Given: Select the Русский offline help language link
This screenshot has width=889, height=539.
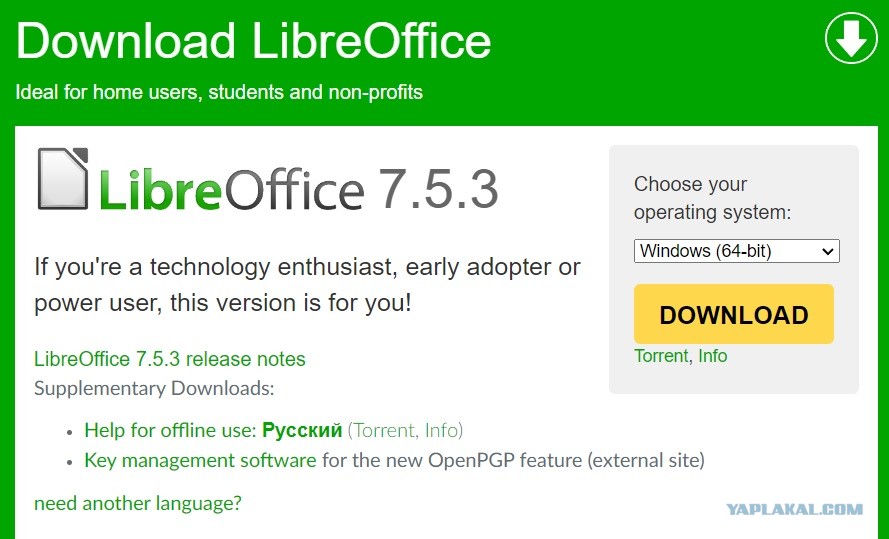Looking at the screenshot, I should (302, 430).
